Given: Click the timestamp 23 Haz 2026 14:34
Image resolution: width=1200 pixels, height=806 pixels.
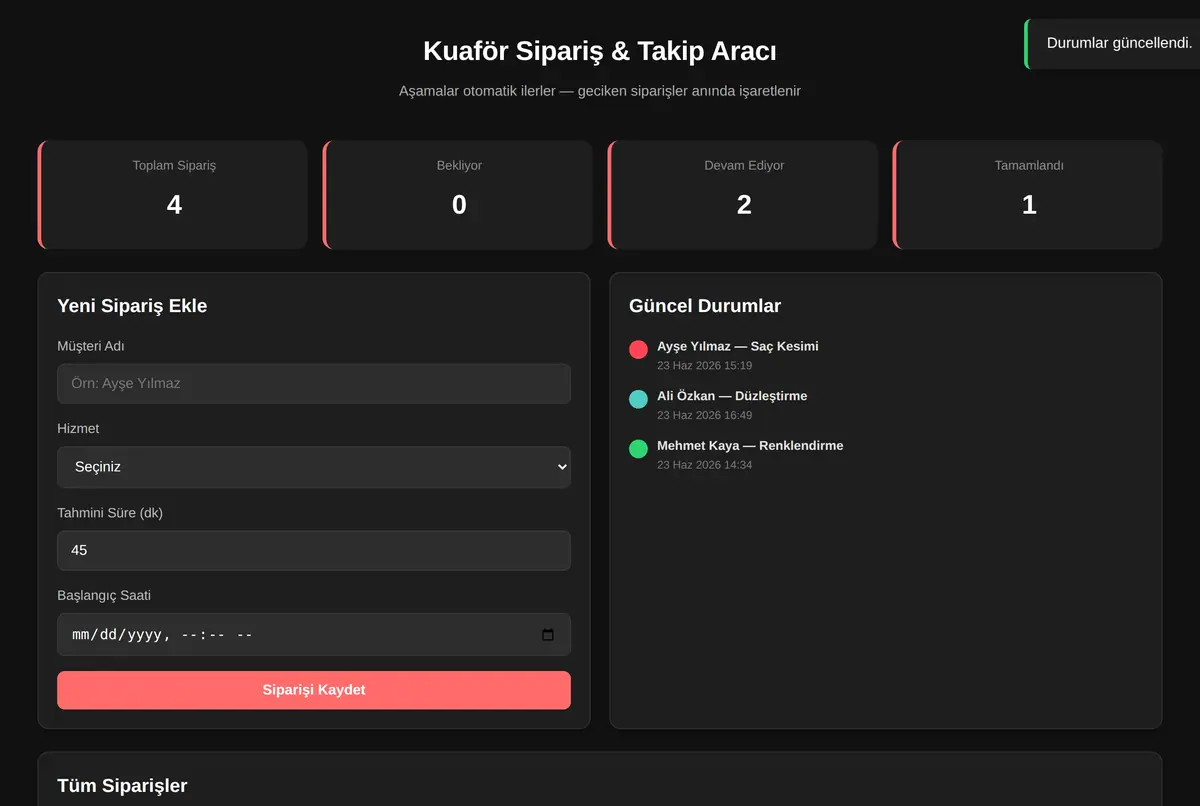Looking at the screenshot, I should 704,465.
